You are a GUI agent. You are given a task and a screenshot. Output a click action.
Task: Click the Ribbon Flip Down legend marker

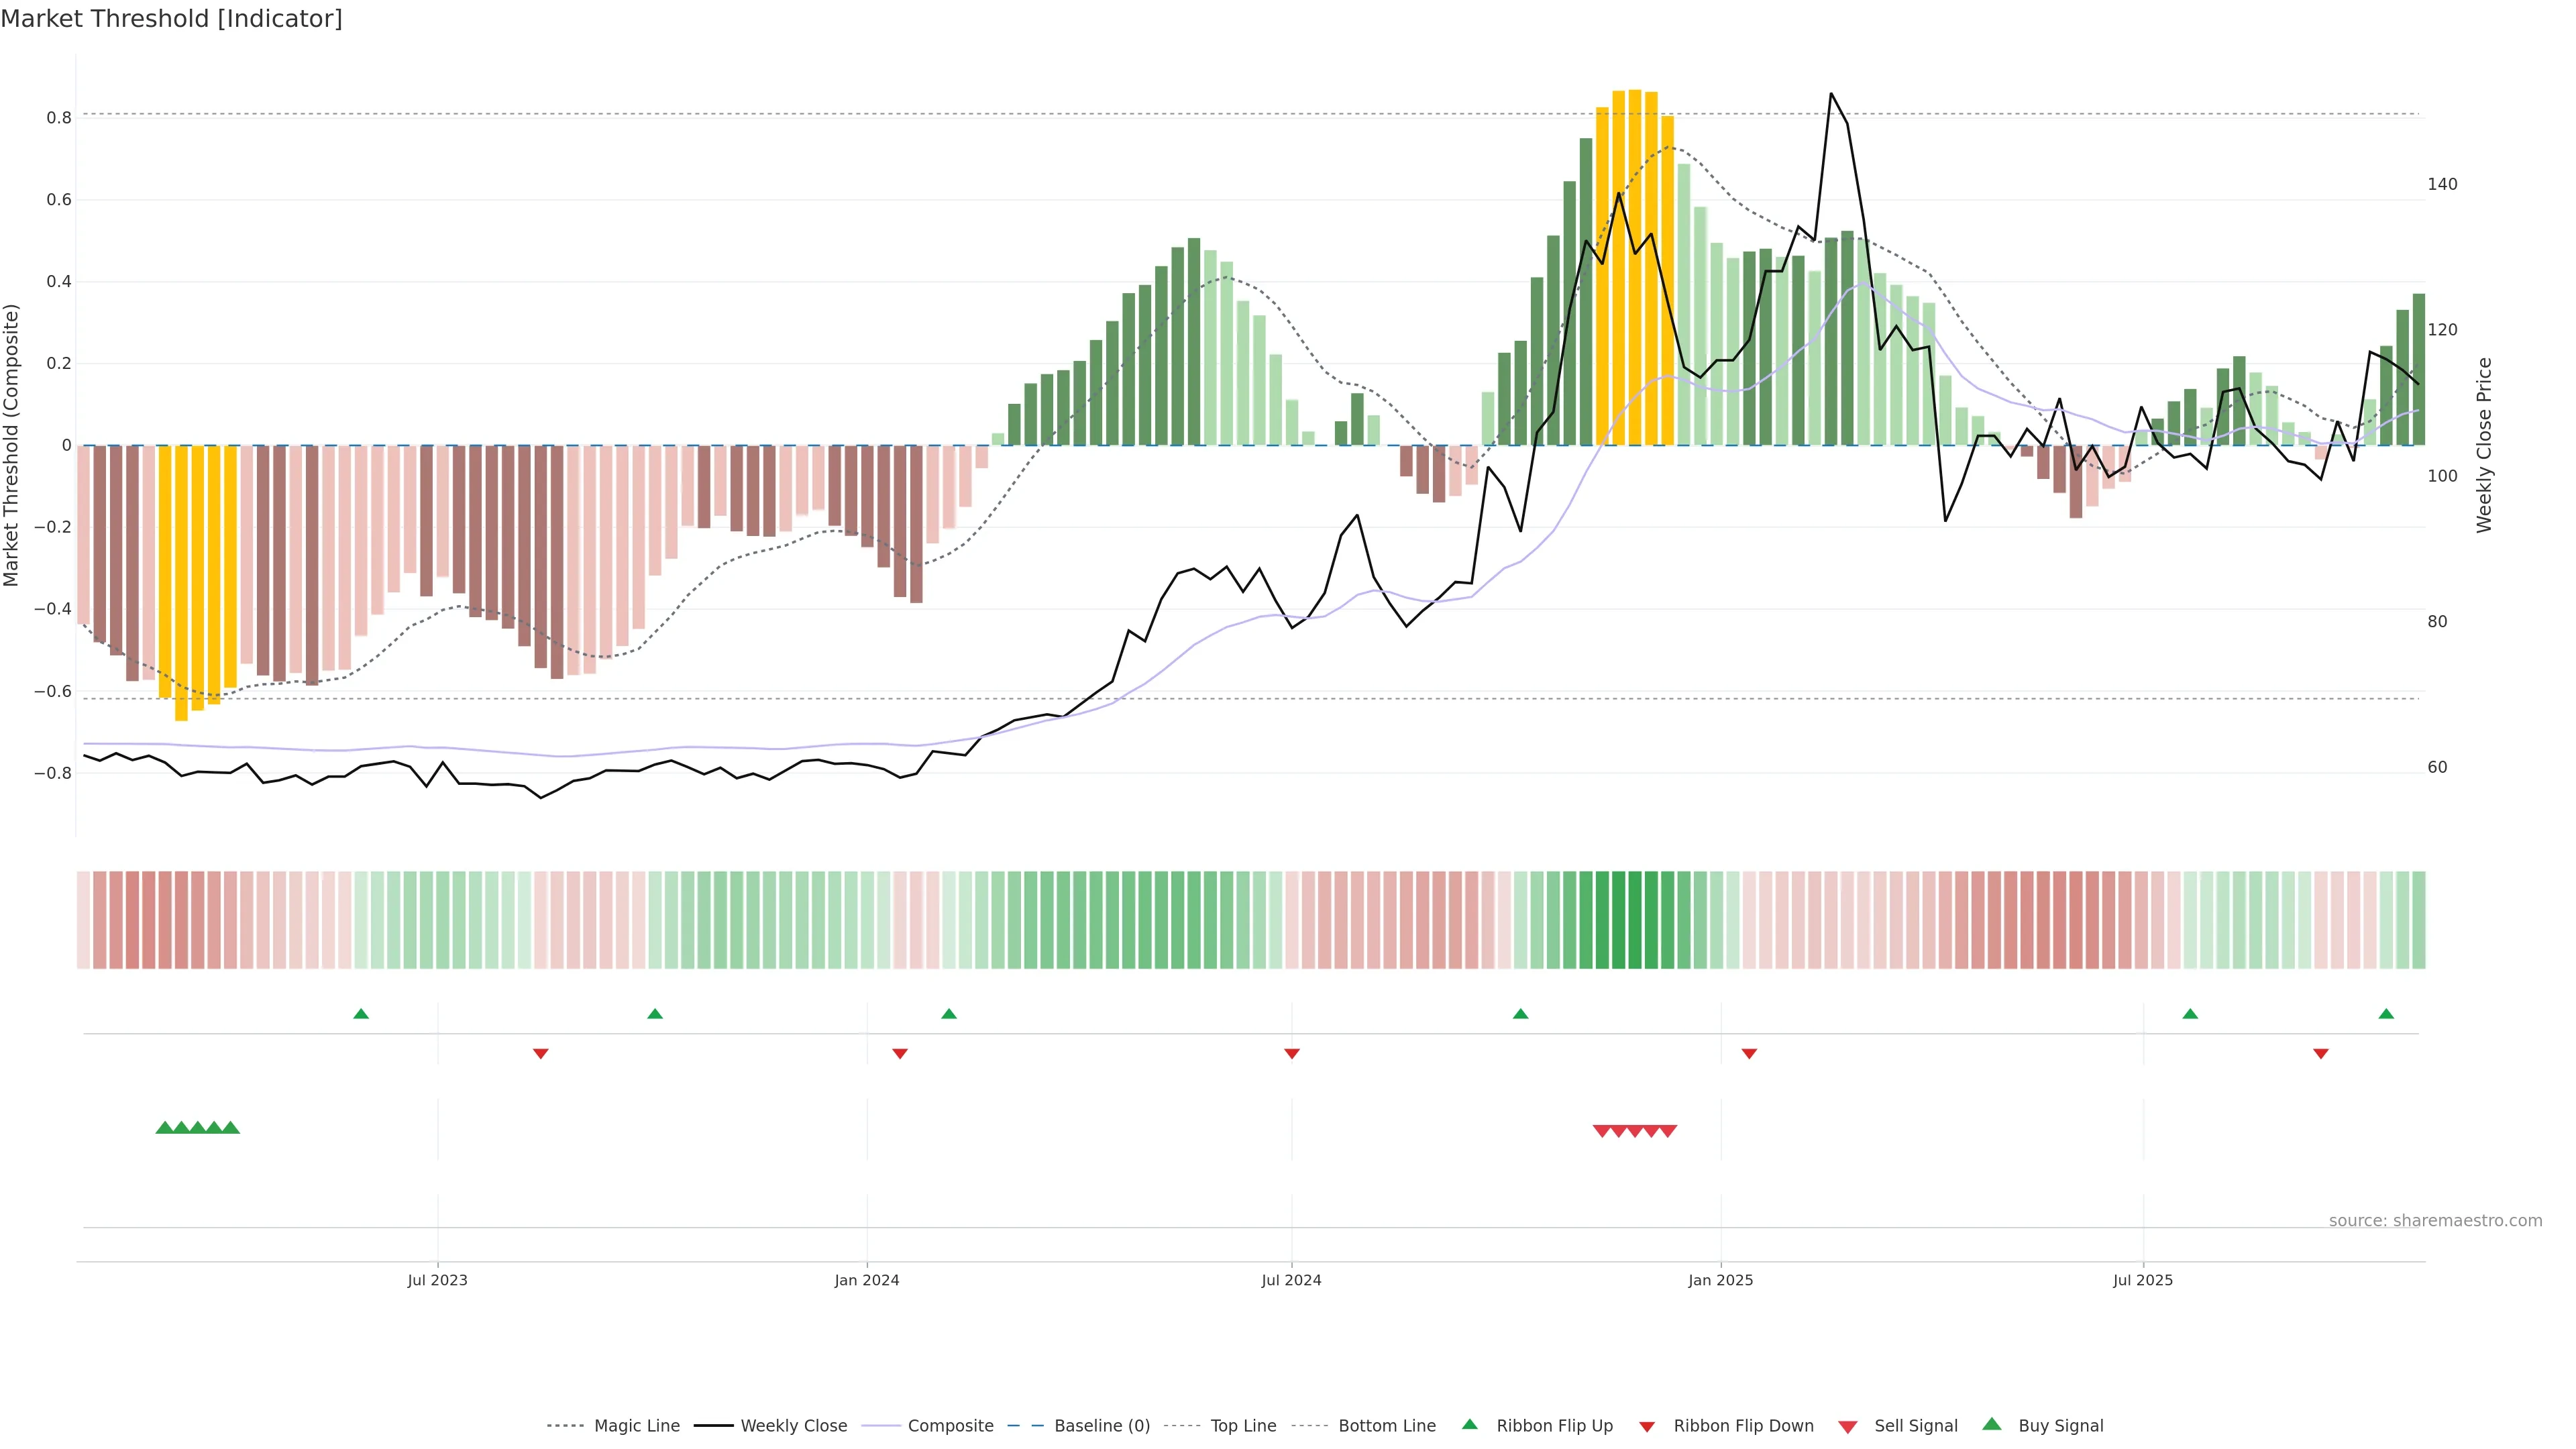click(x=1647, y=1426)
